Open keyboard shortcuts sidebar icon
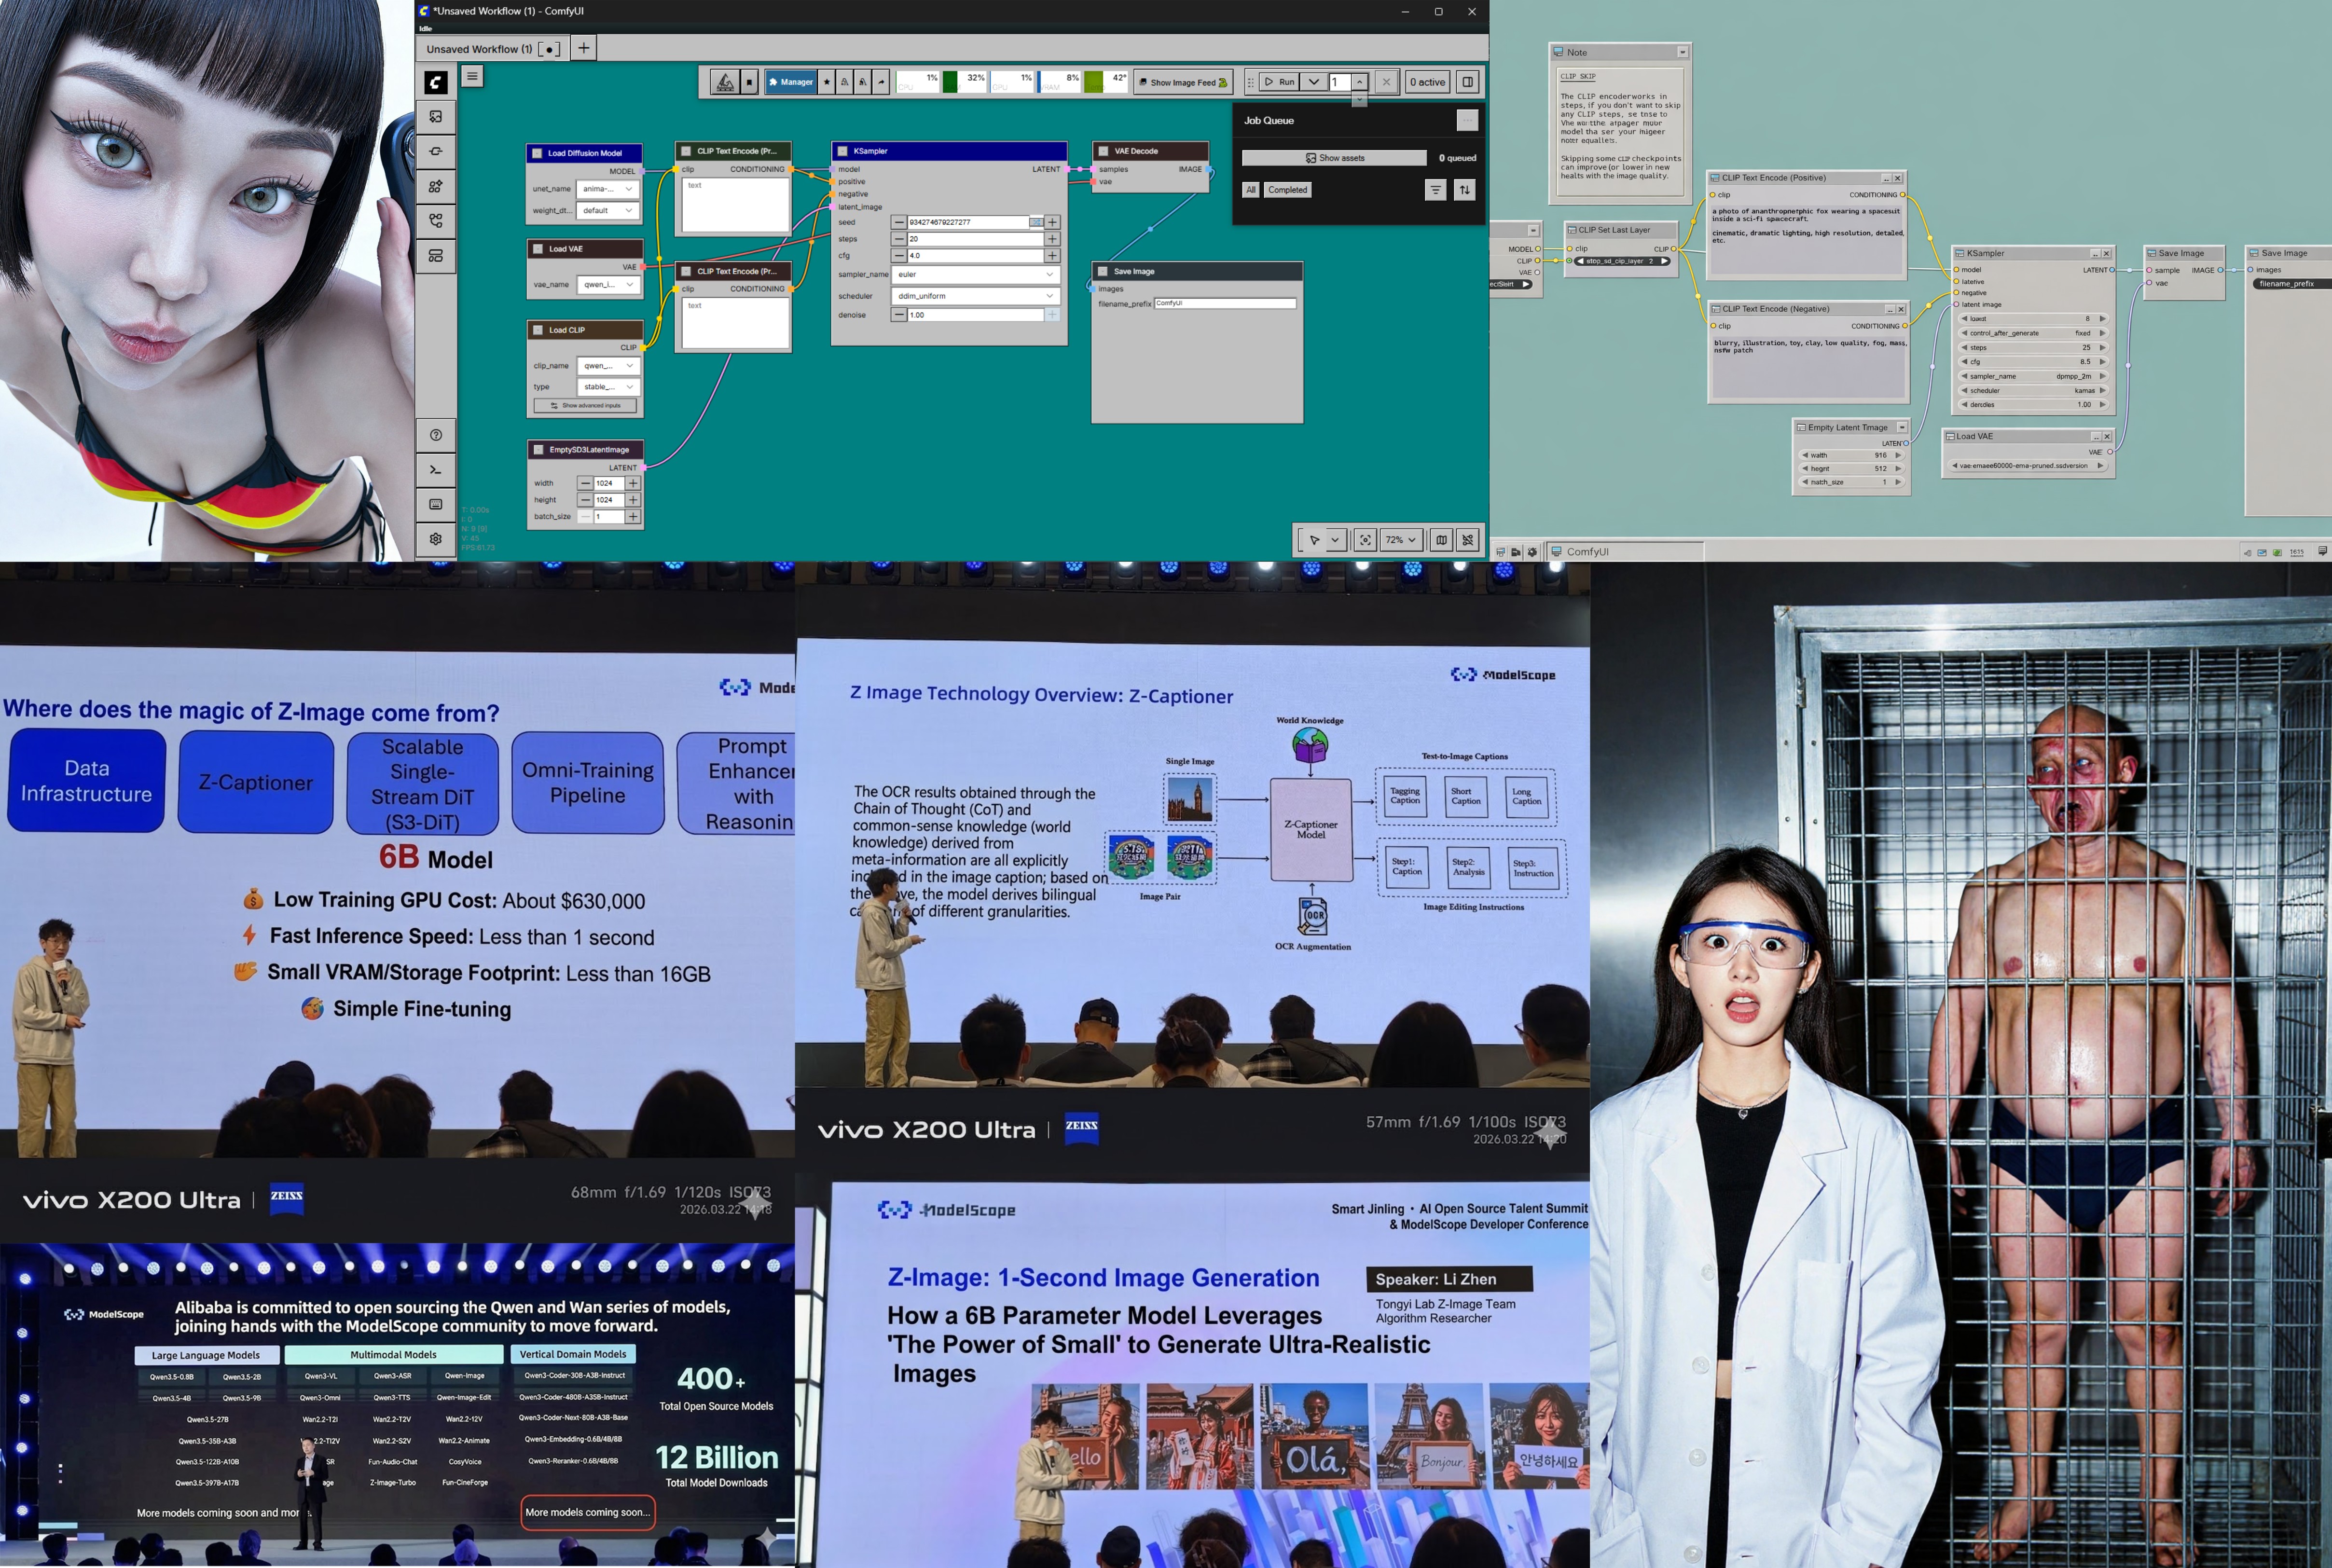The image size is (2332, 1568). click(x=436, y=504)
